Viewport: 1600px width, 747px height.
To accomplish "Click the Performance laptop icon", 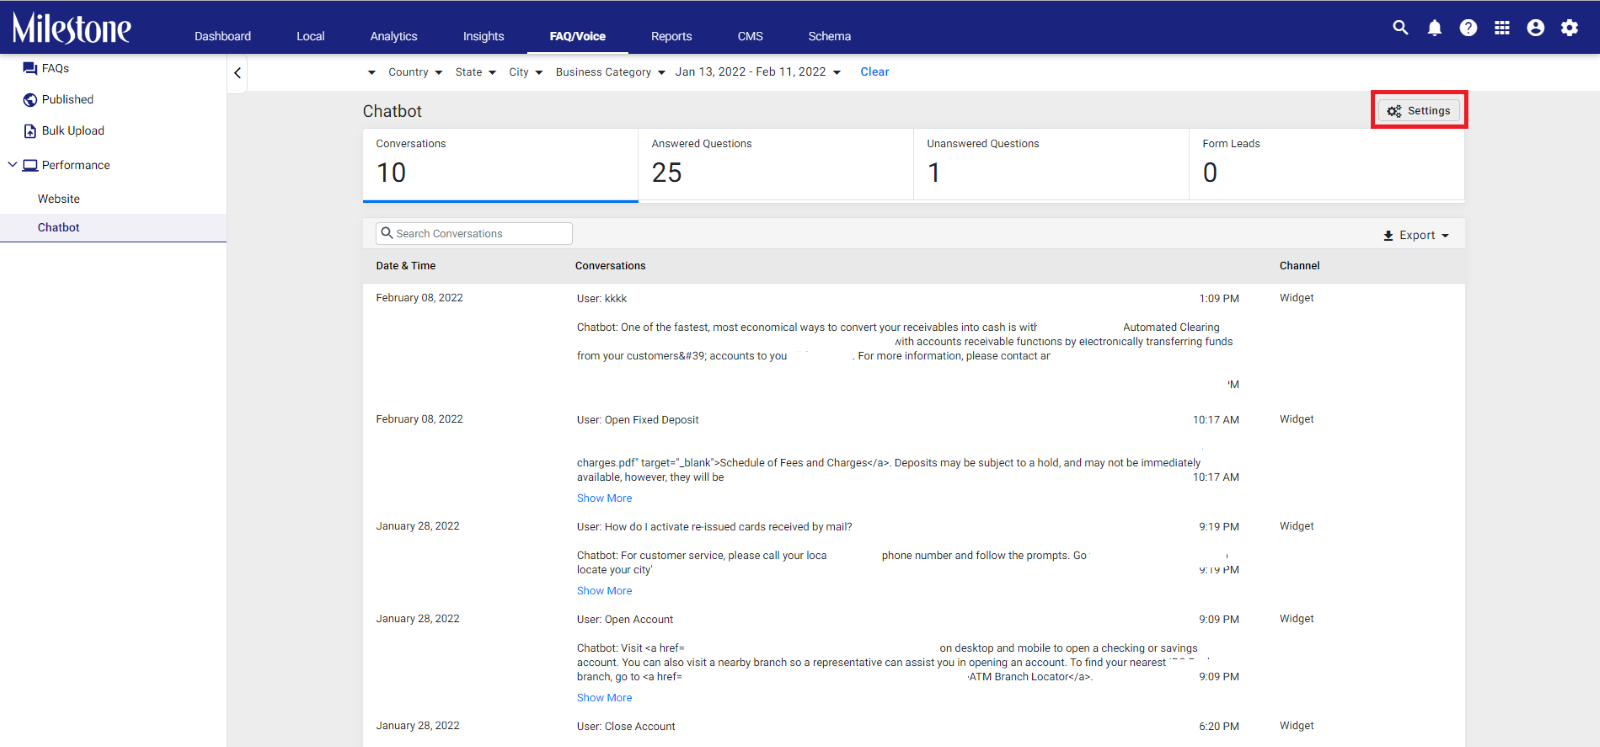I will (30, 165).
